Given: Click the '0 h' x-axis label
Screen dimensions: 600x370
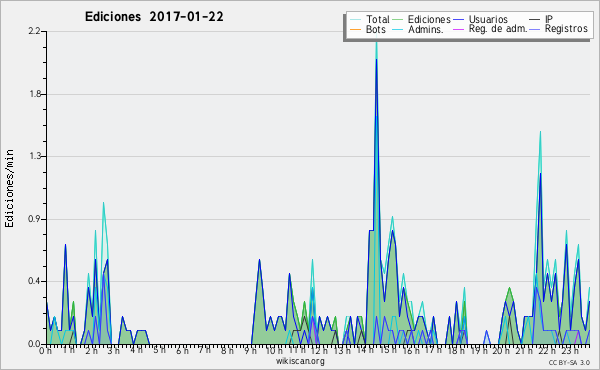Looking at the screenshot, I should (46, 350).
